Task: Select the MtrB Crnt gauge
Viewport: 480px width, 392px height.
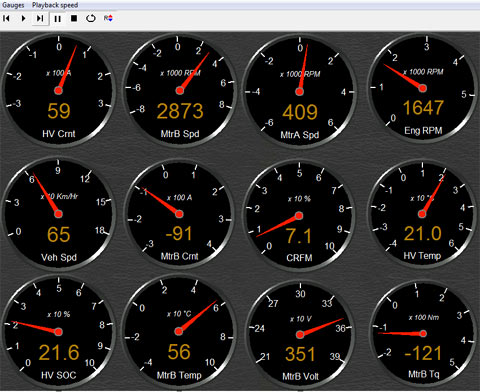Action: point(179,214)
